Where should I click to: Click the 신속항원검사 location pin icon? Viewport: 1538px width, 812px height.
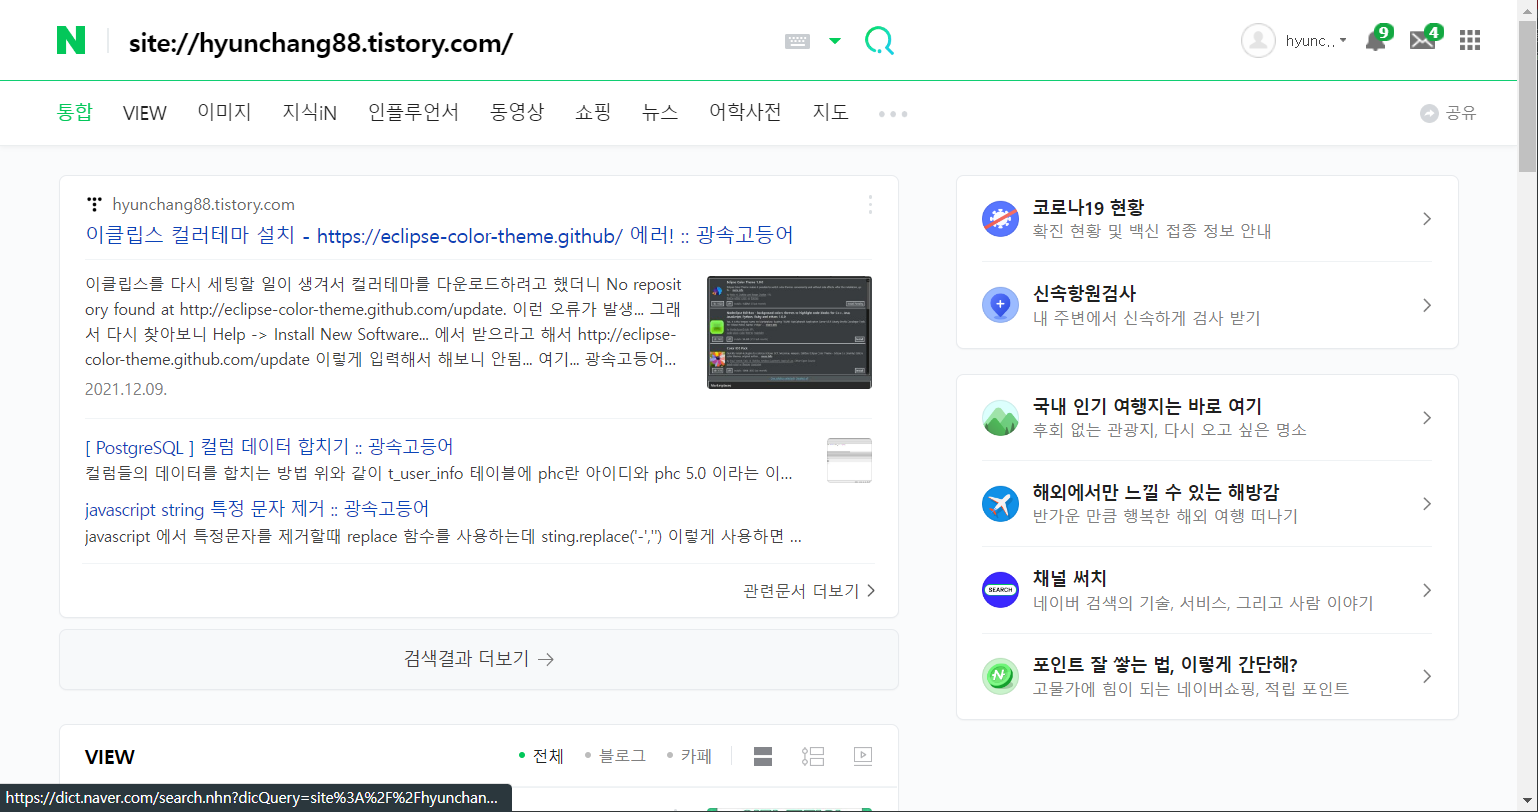[x=1000, y=304]
